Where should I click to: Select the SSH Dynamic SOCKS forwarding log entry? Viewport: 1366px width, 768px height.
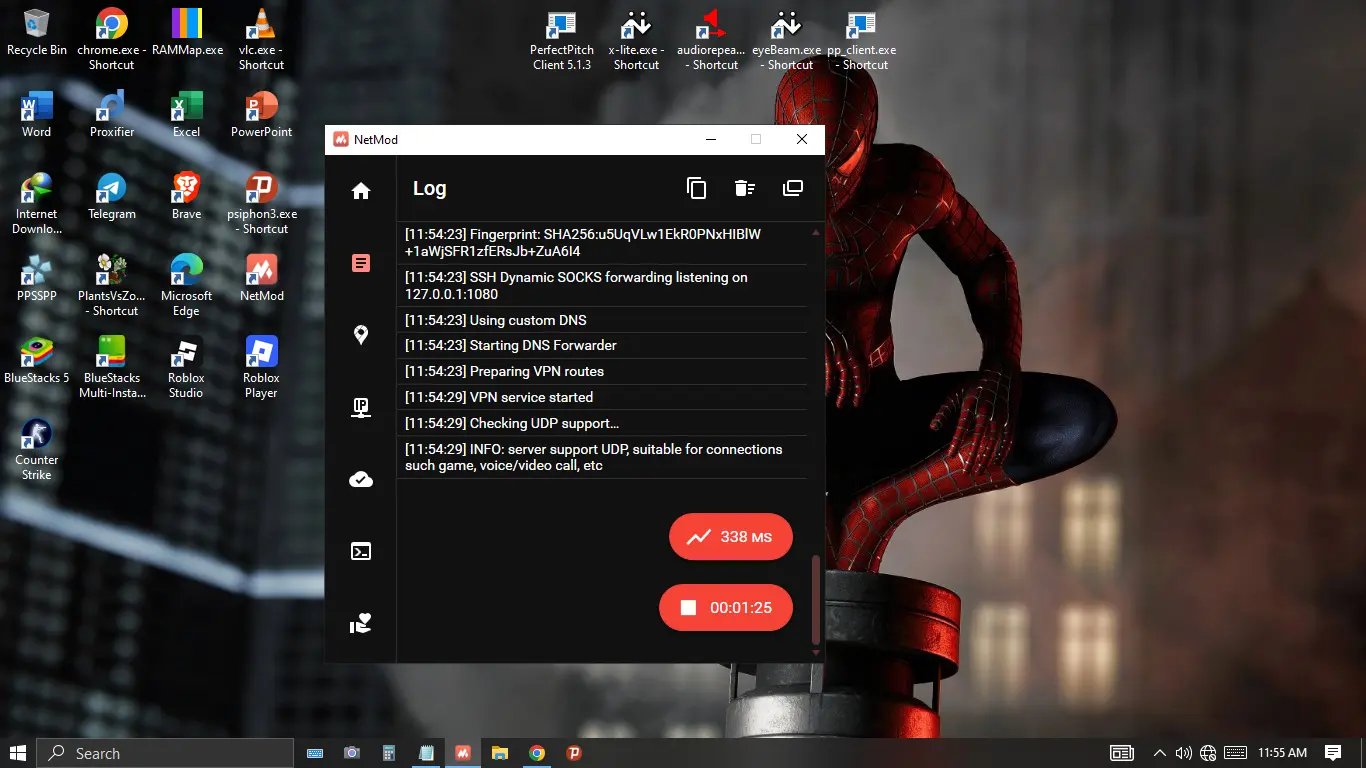[602, 286]
